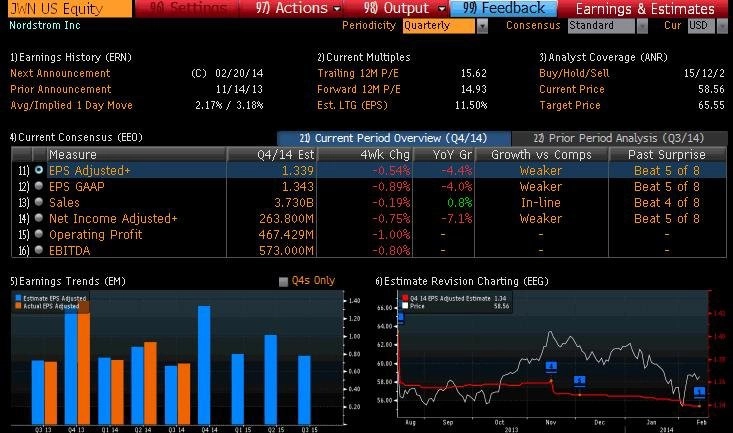Click Avg/Implied 1 Day Move value
Viewport: 733px width, 433px height.
[x=229, y=105]
